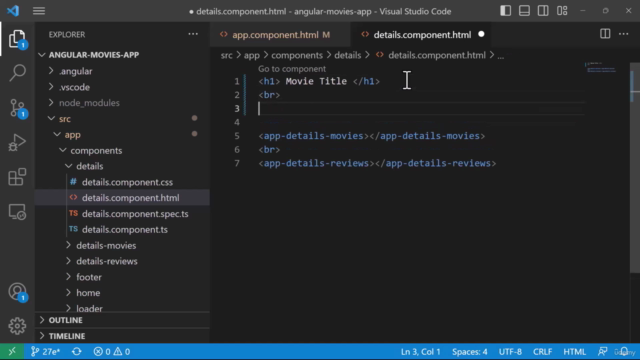
Task: Change the HTML language mode
Action: click(x=574, y=351)
